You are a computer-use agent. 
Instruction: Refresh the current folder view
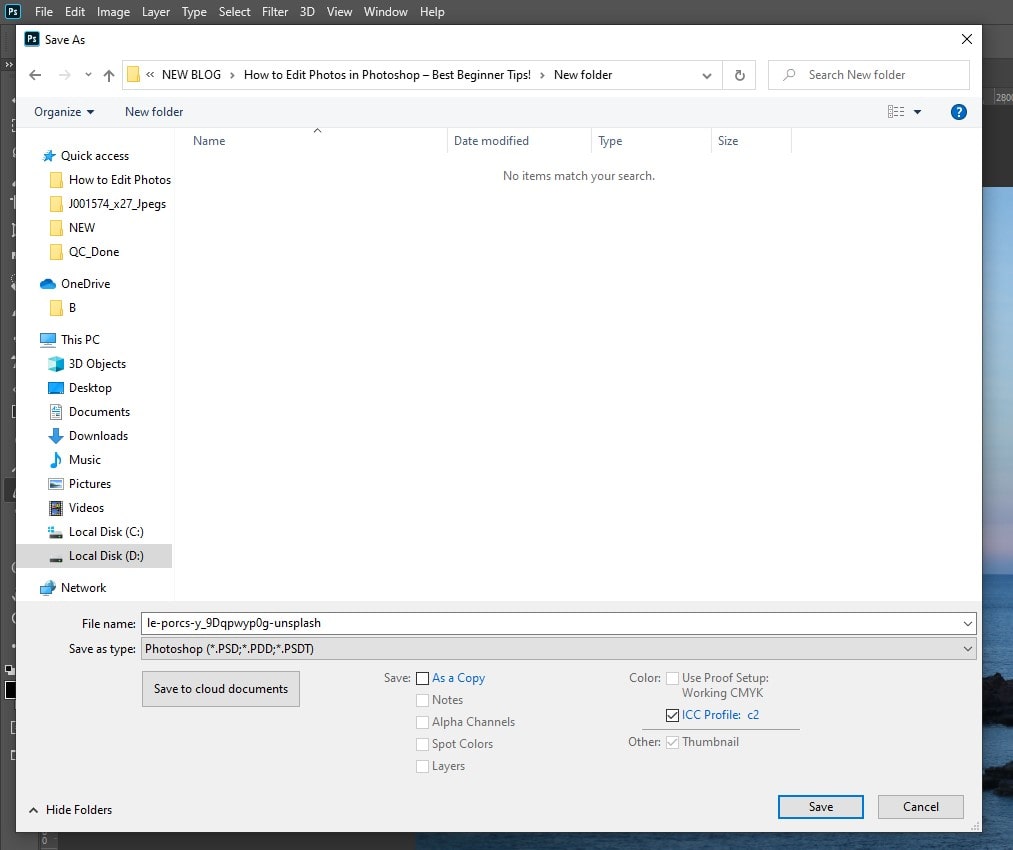[739, 75]
